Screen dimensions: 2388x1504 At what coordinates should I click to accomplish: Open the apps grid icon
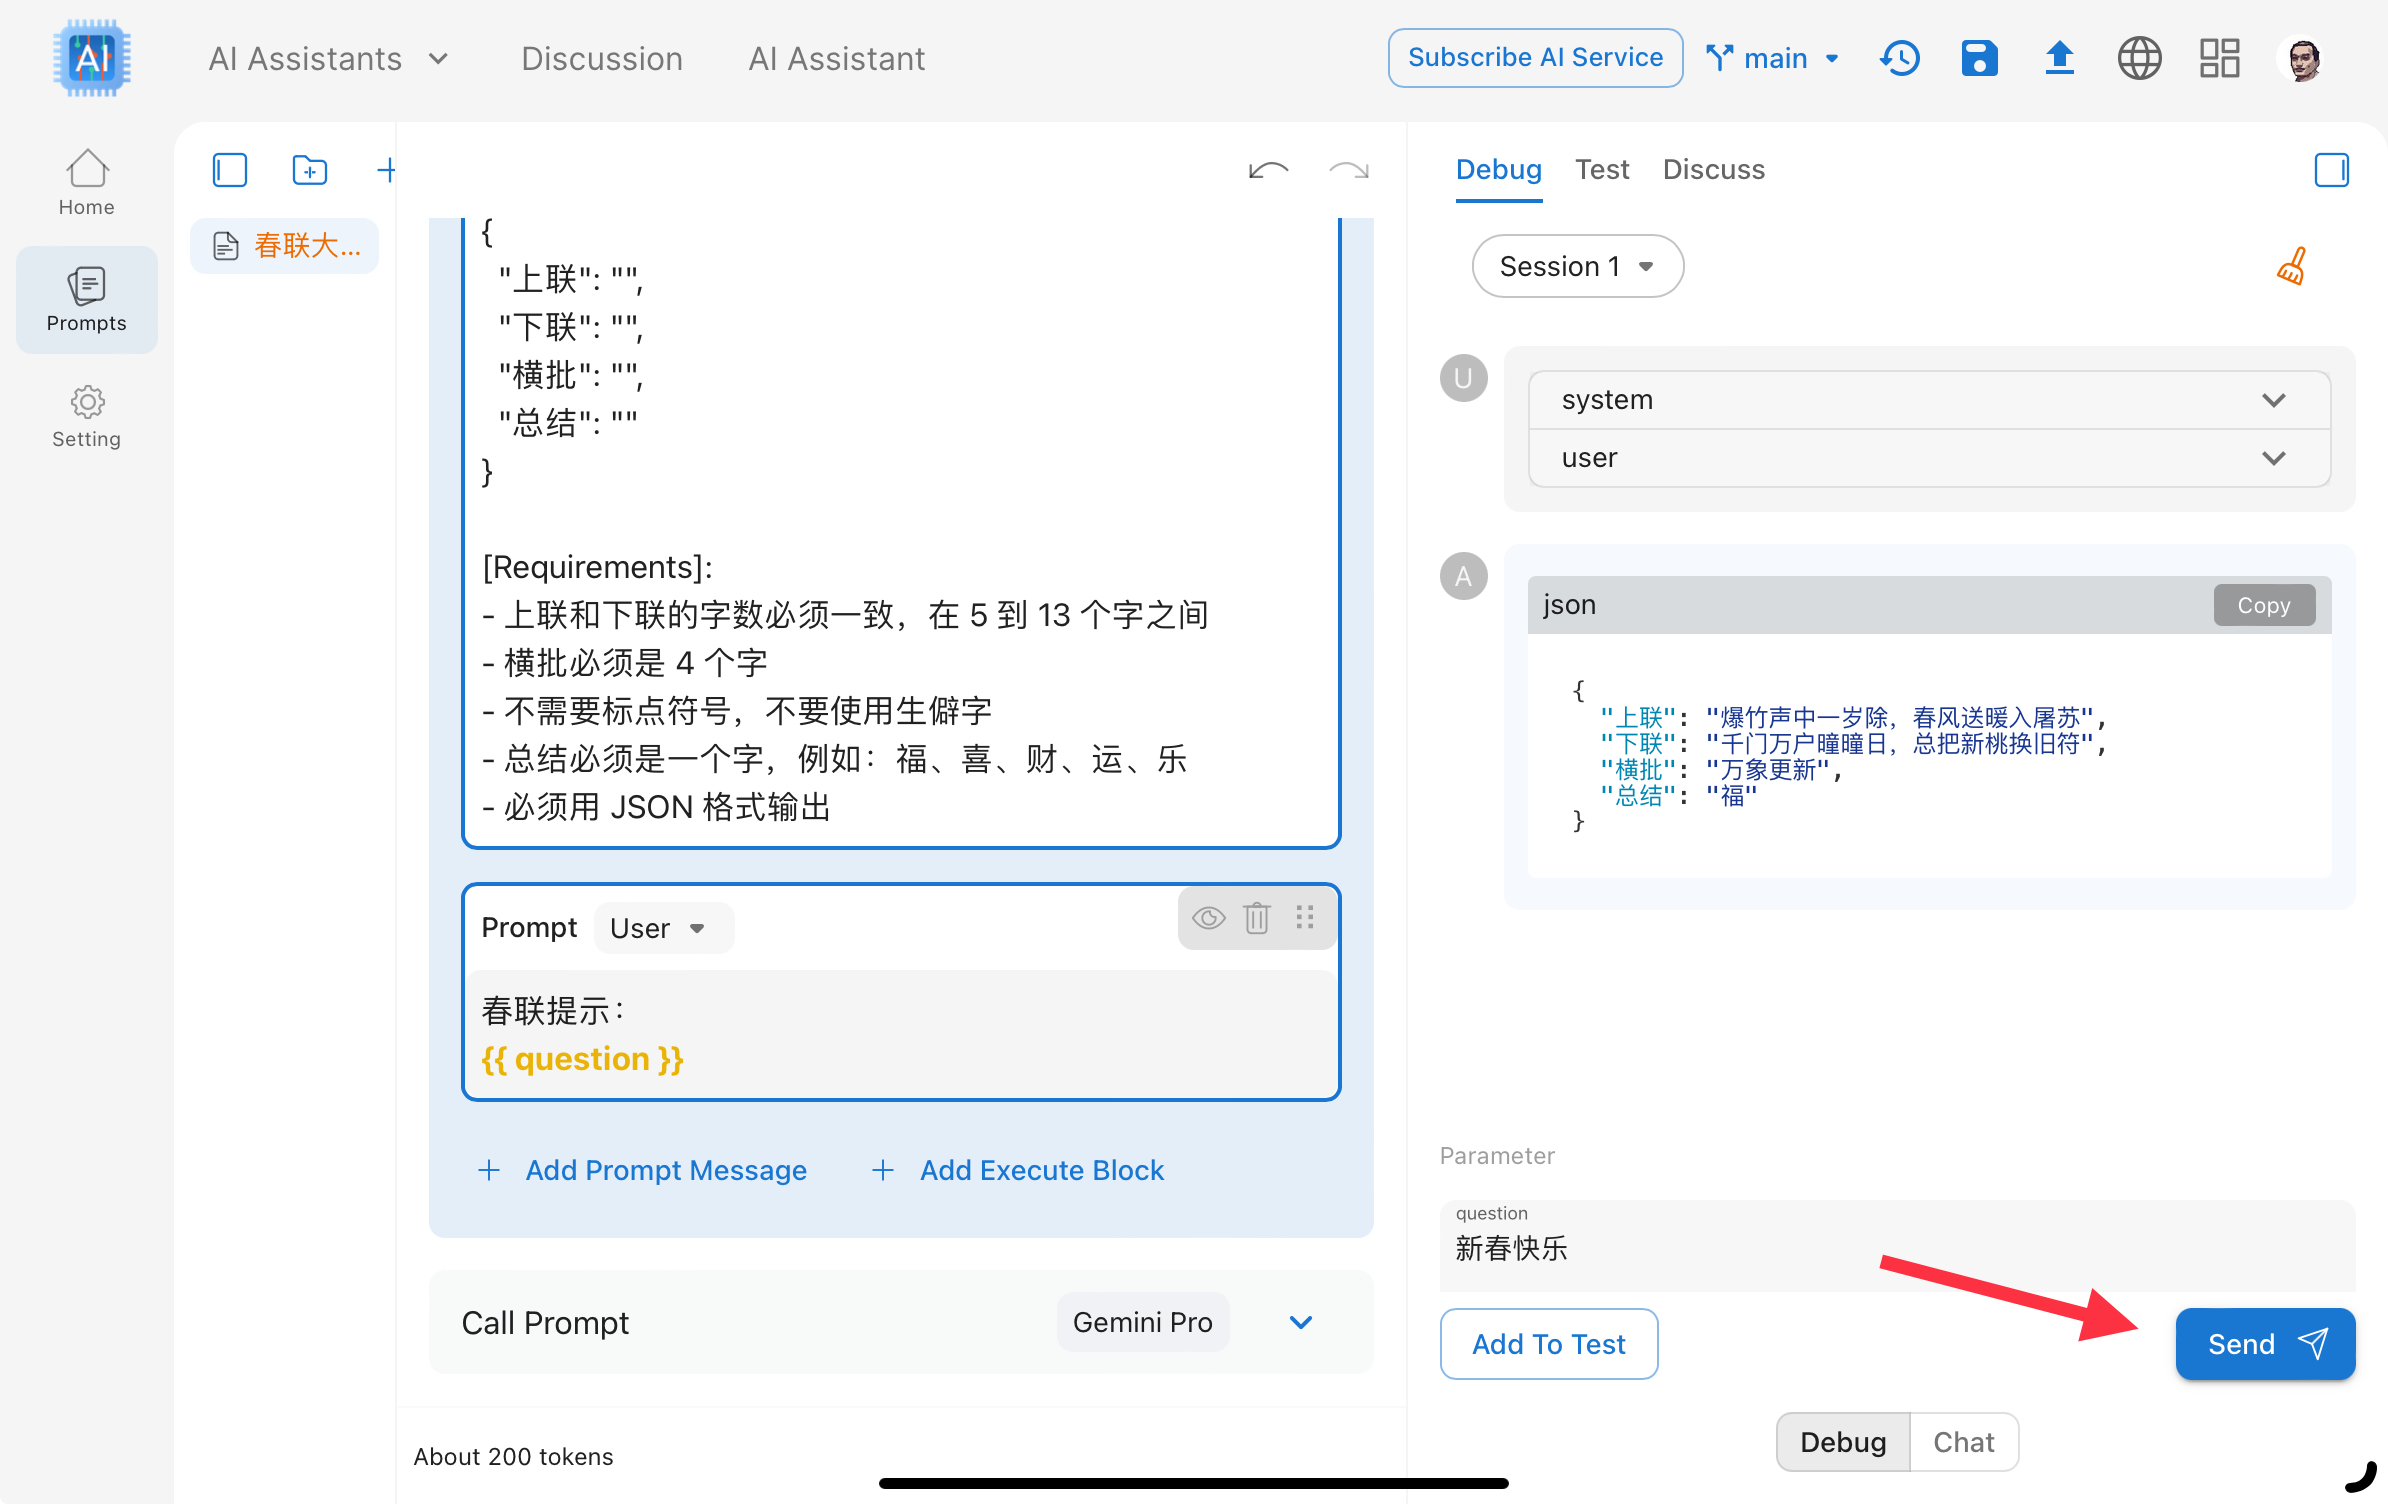[2219, 58]
